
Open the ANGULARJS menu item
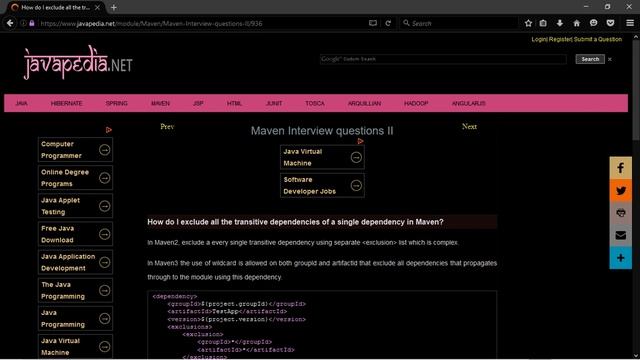click(x=469, y=104)
